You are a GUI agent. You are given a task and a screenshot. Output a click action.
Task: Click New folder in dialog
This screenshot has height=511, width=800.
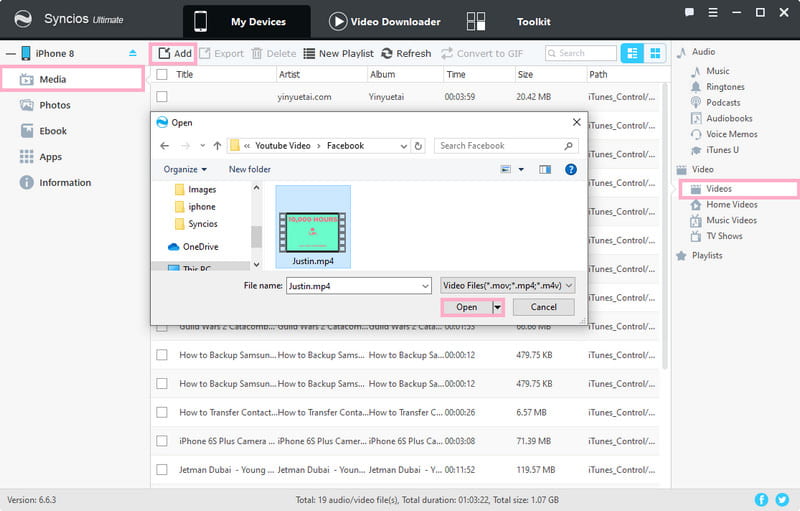pyautogui.click(x=249, y=169)
